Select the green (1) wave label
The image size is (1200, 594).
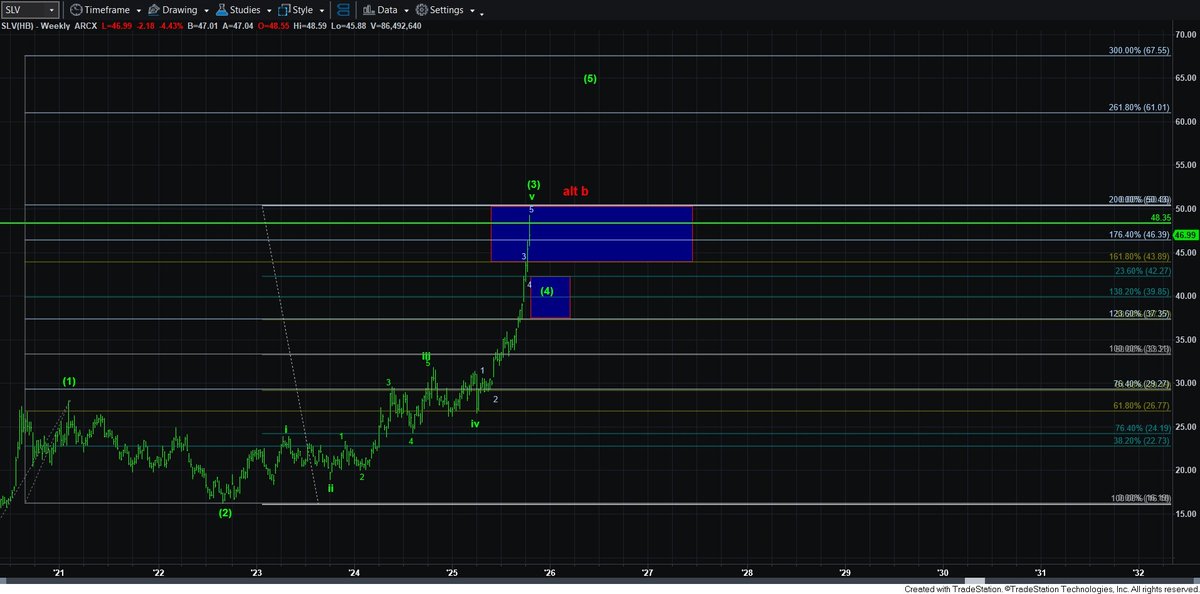click(69, 381)
